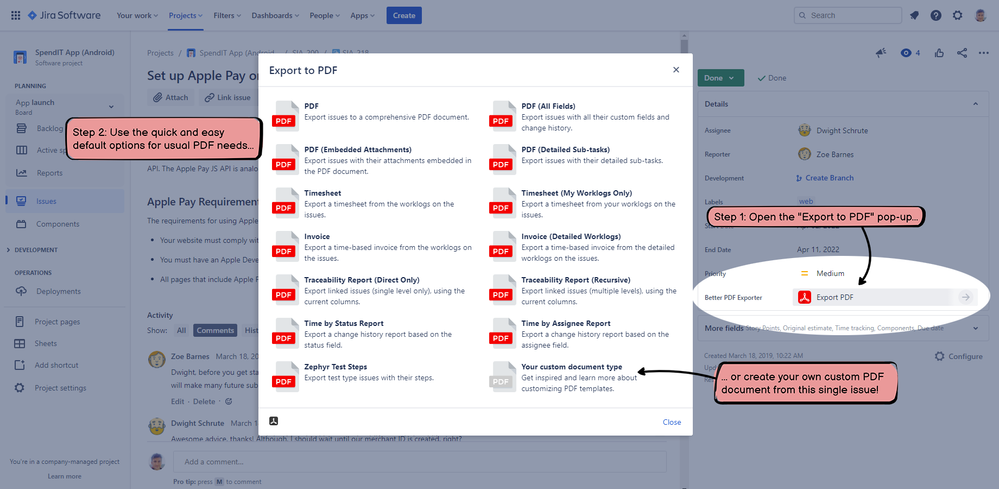Open Jira settings gear icon
The height and width of the screenshot is (489, 999).
(958, 15)
